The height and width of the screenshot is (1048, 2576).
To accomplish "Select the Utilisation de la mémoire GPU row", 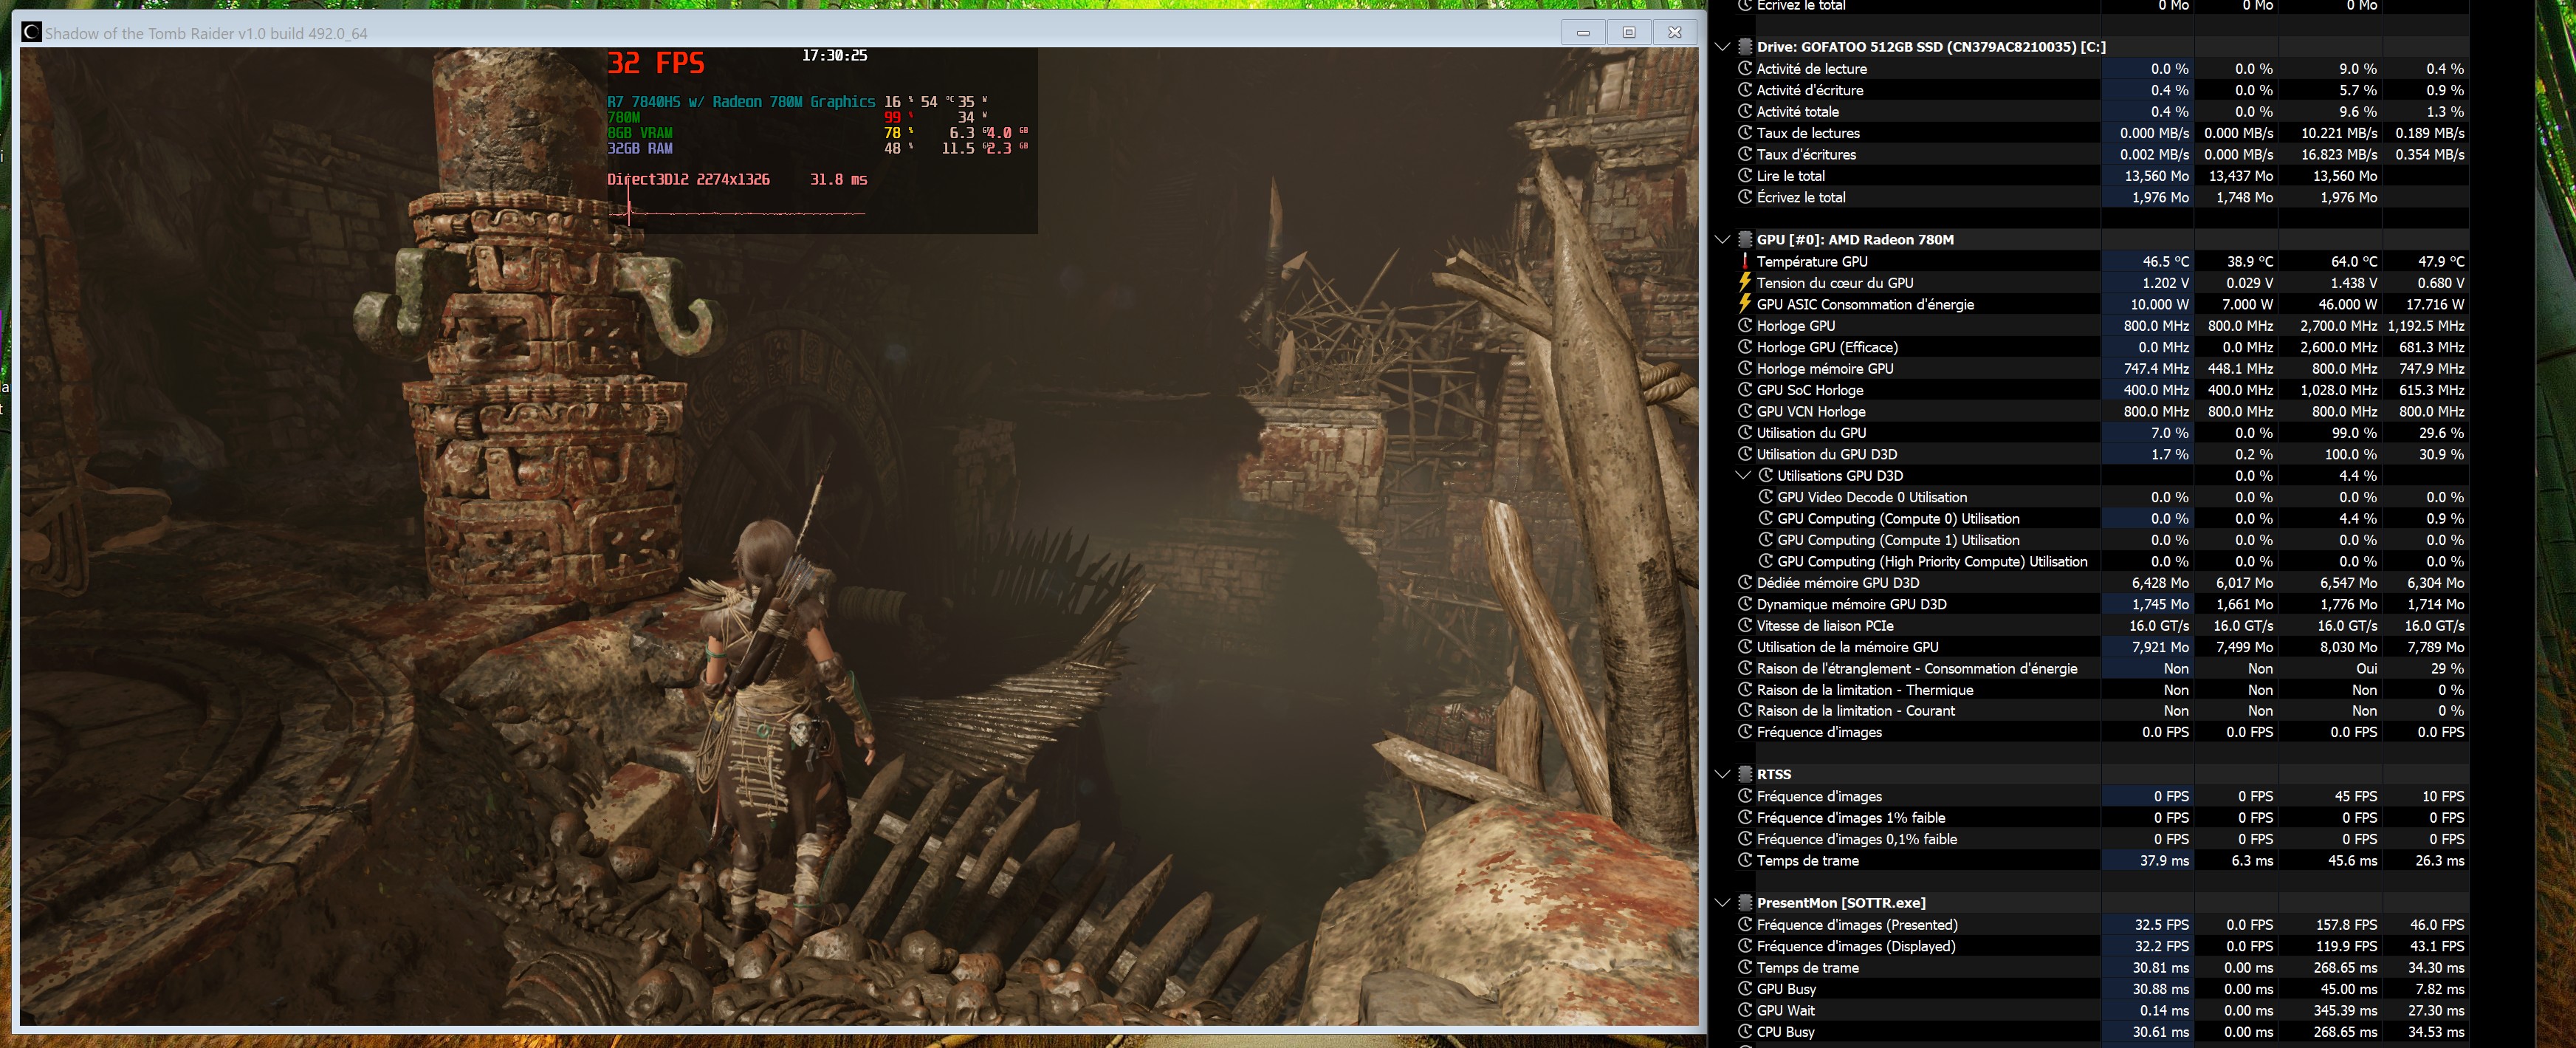I will (1847, 647).
